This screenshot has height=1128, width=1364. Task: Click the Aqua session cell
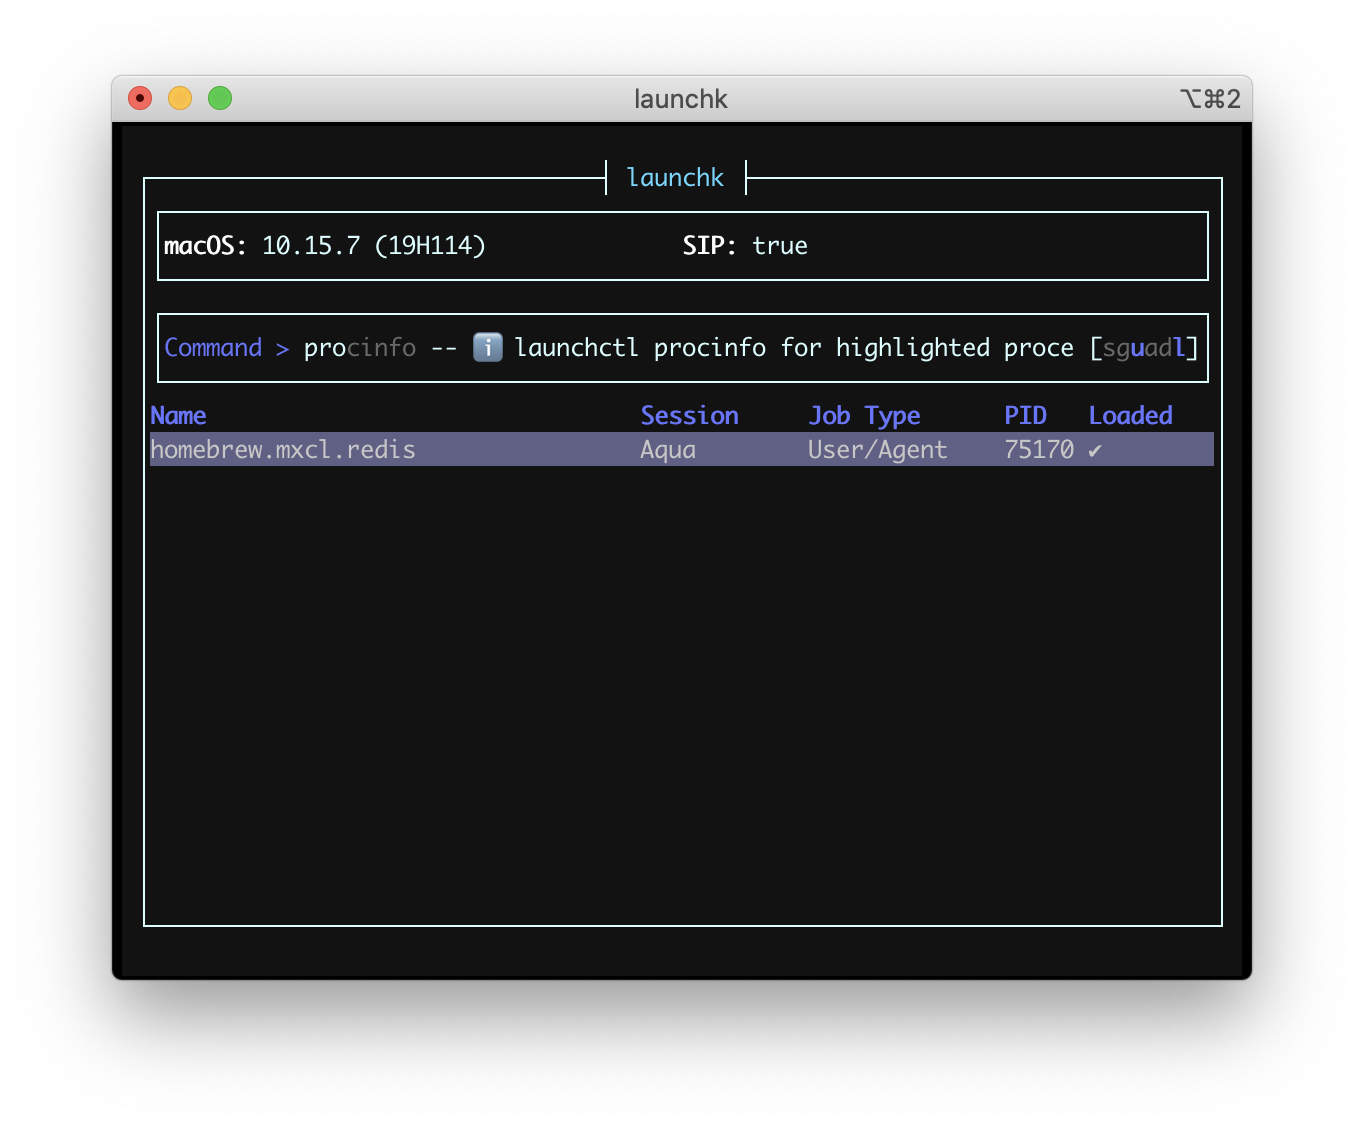pyautogui.click(x=668, y=450)
